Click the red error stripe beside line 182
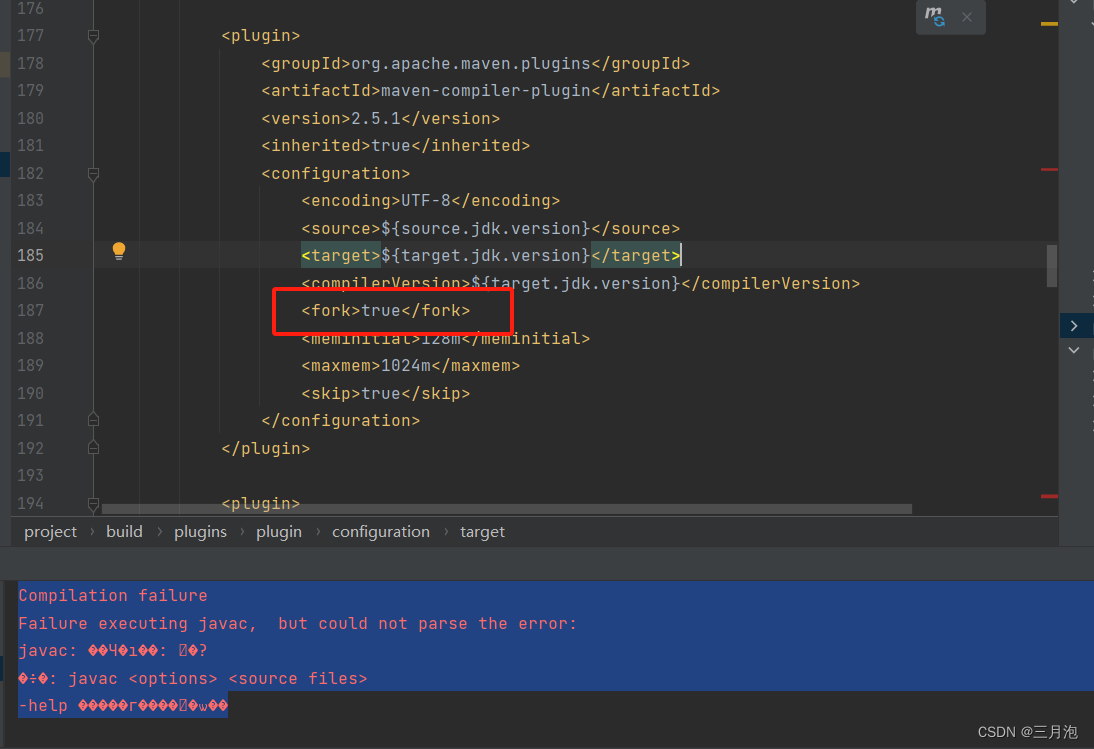 (1050, 168)
